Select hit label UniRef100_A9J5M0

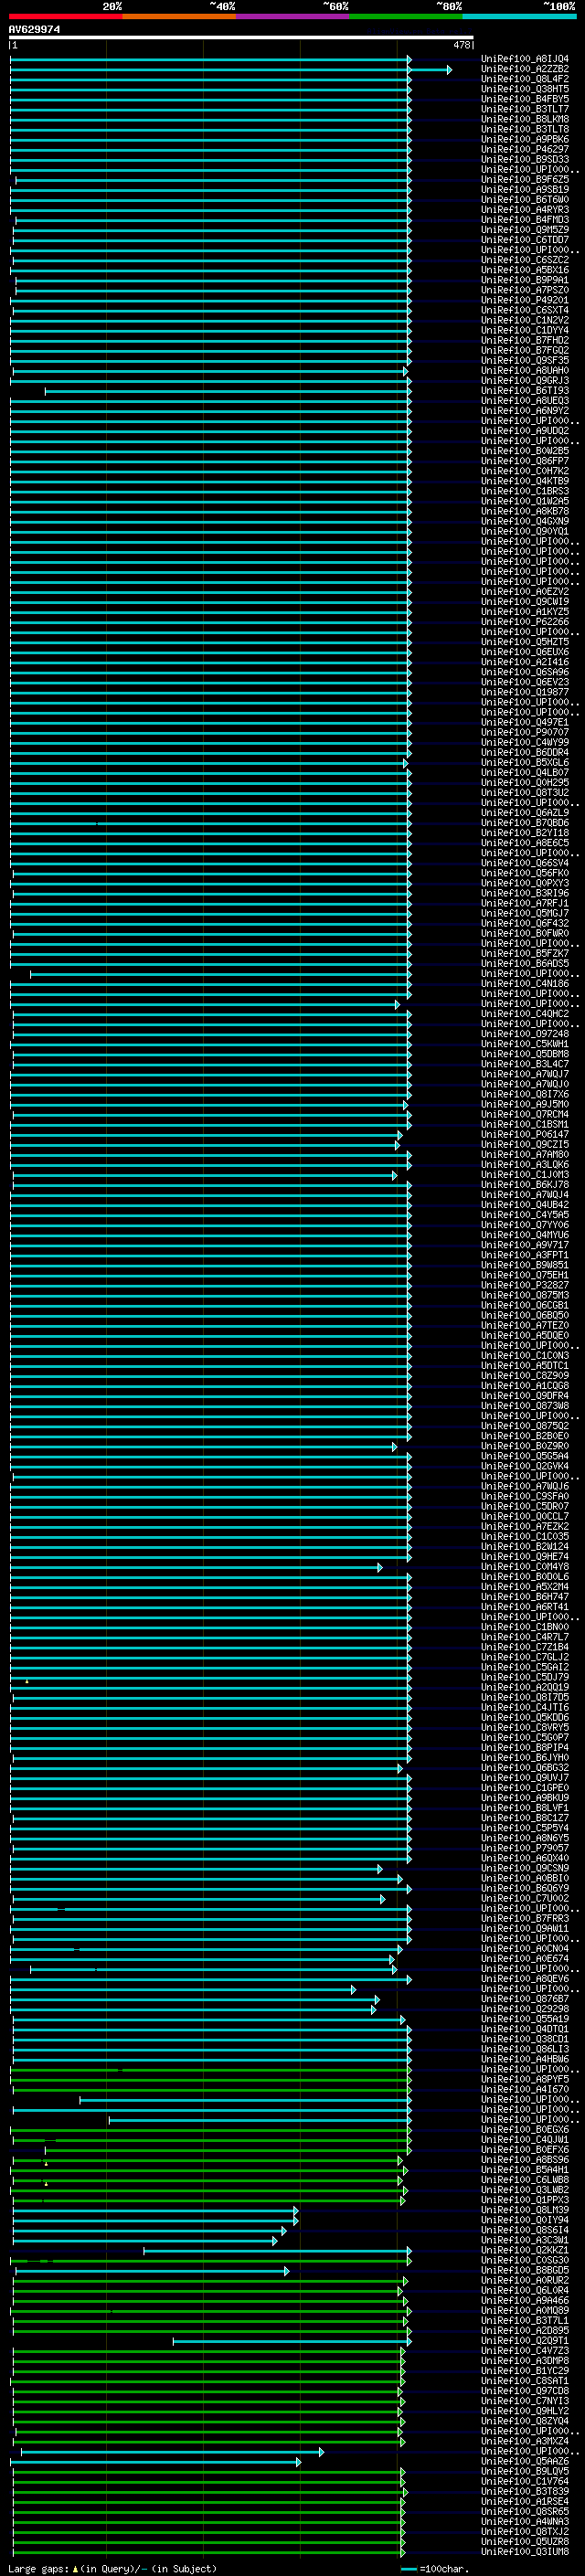[525, 1104]
